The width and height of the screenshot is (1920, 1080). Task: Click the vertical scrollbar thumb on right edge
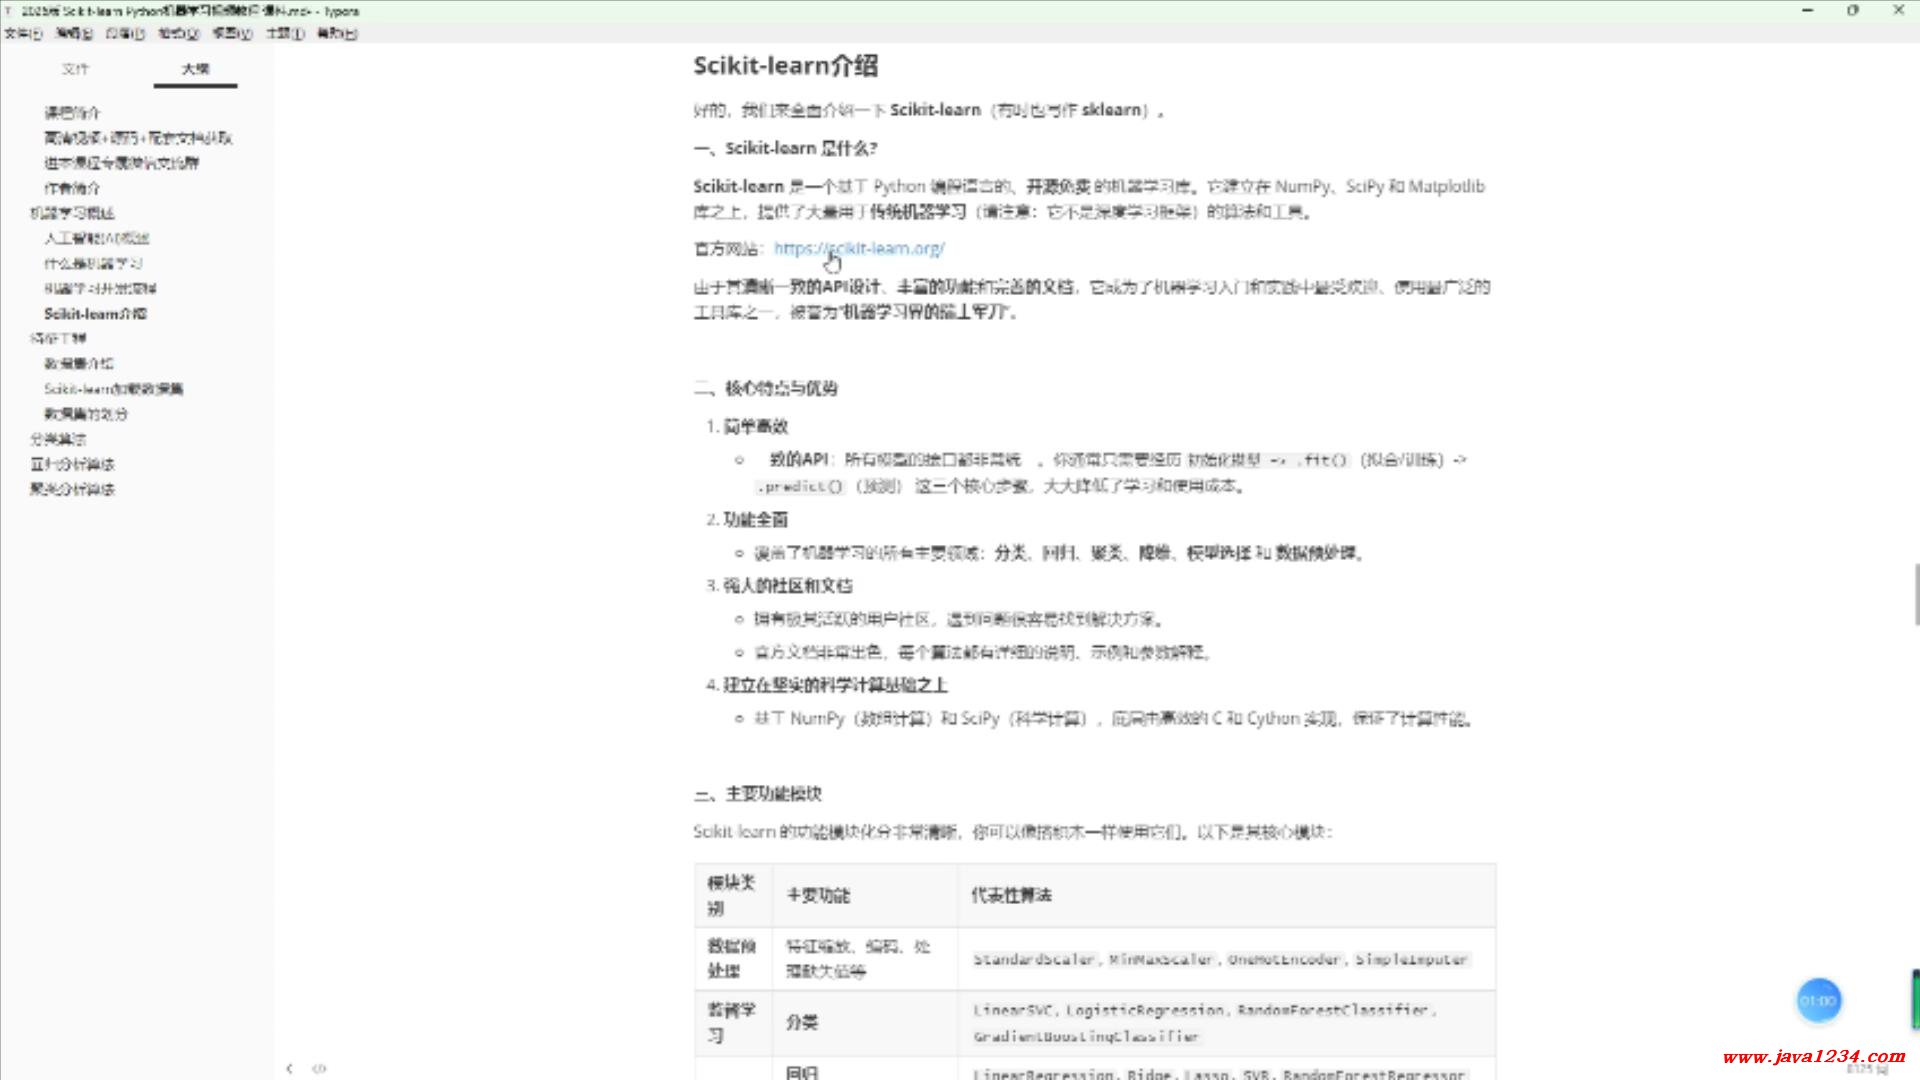tap(1915, 594)
